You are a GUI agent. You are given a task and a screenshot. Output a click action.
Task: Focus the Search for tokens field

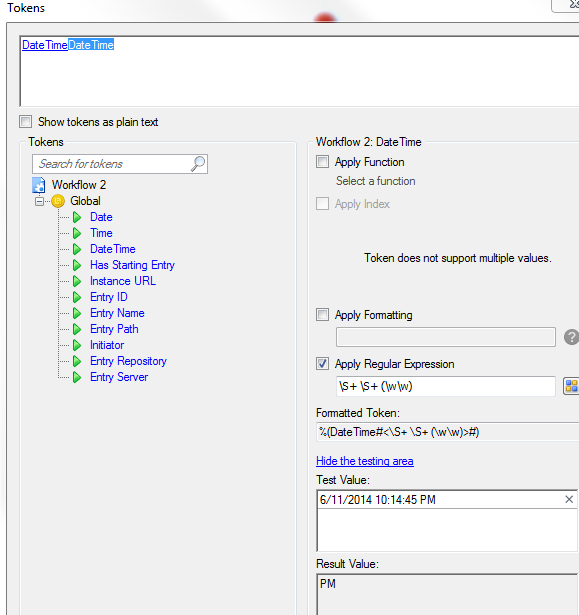click(111, 164)
